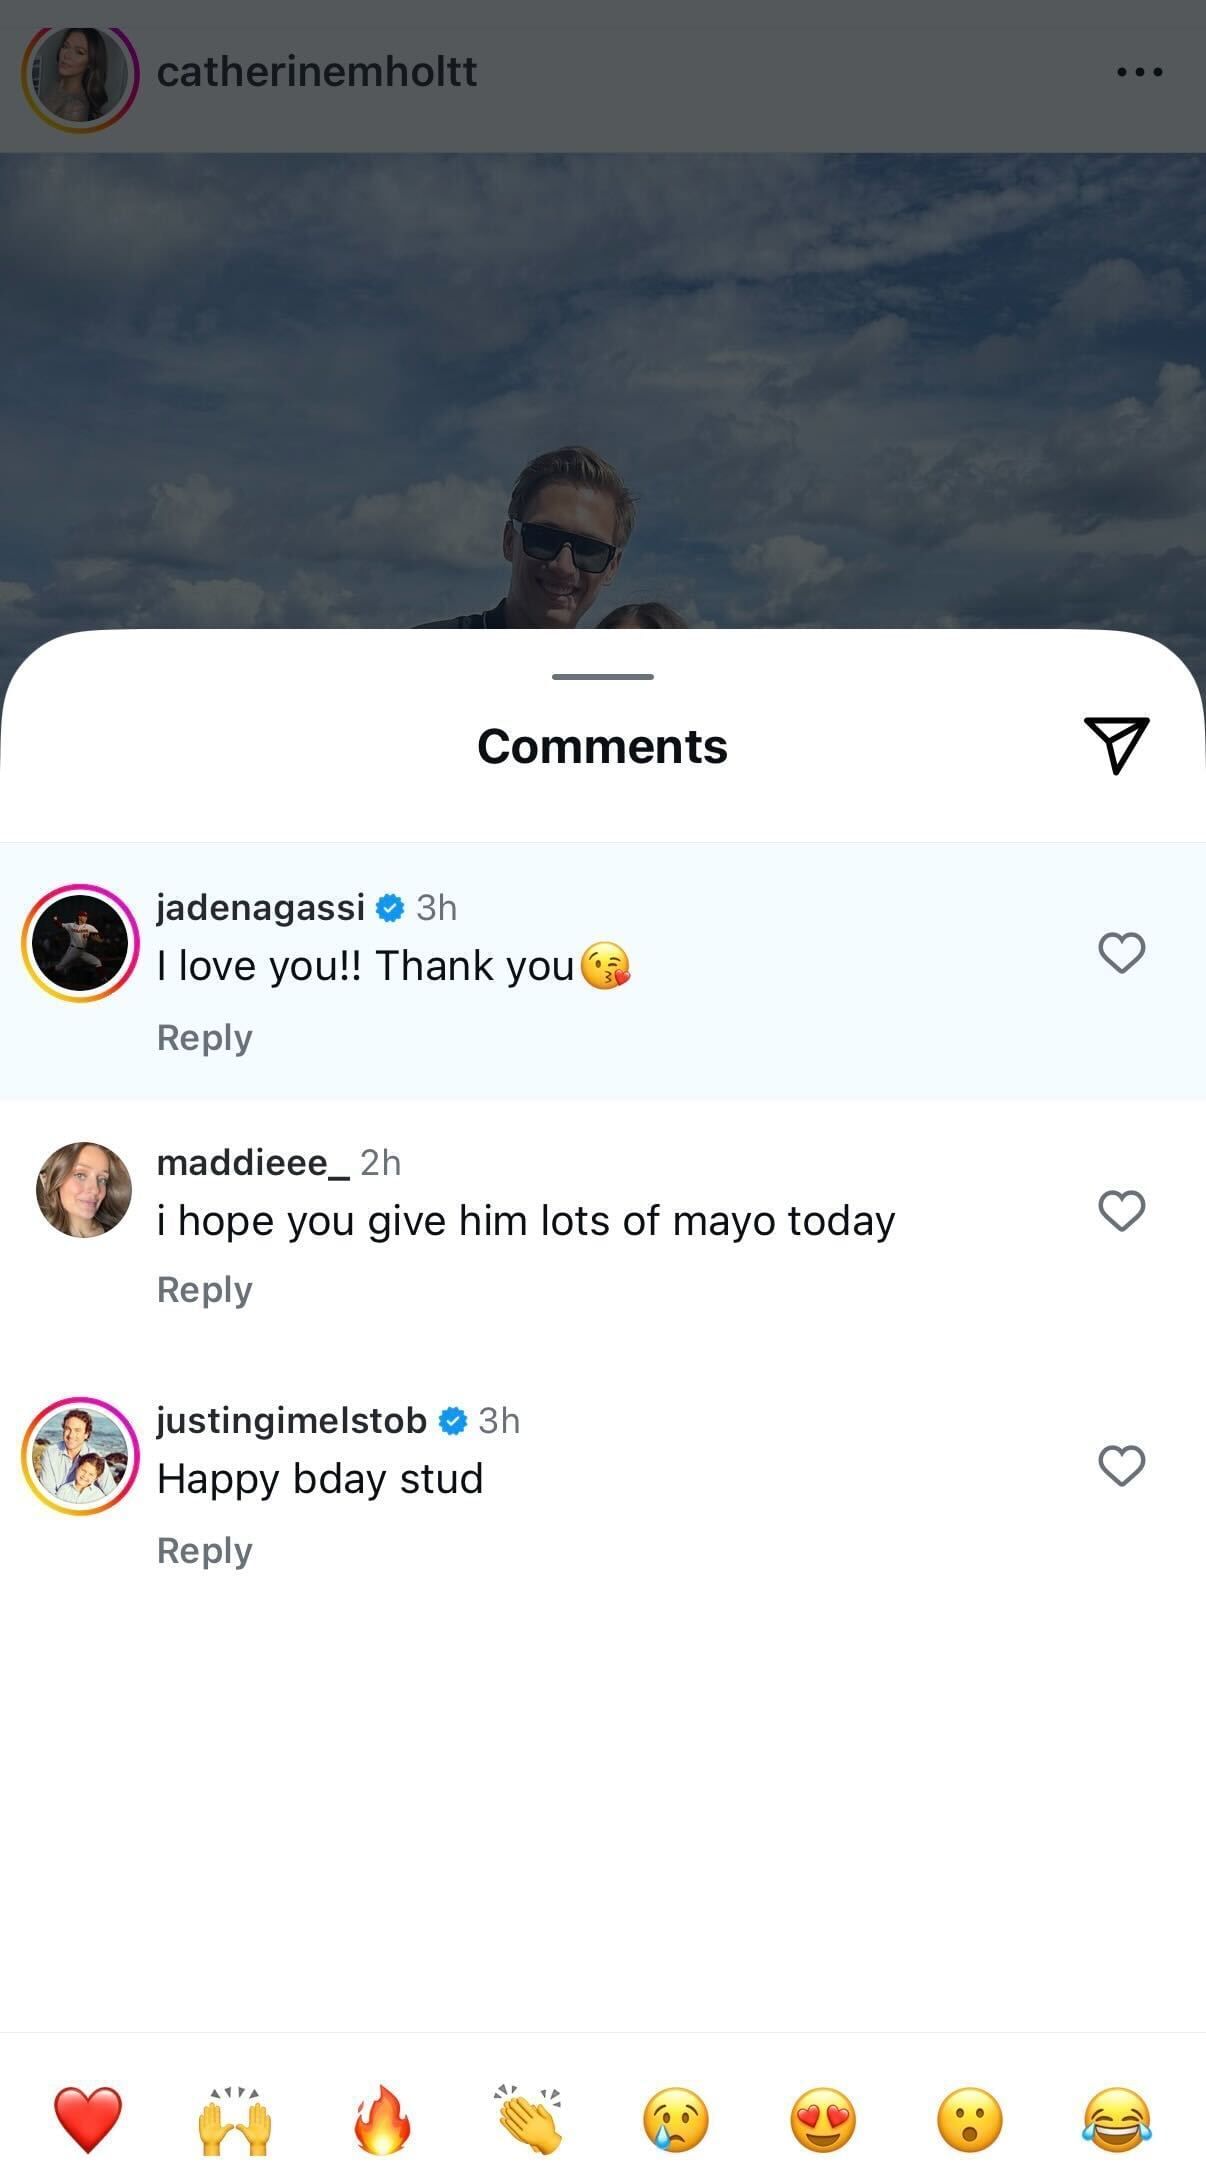Tap the comments sheet drag handle
The image size is (1206, 2182).
[x=602, y=677]
